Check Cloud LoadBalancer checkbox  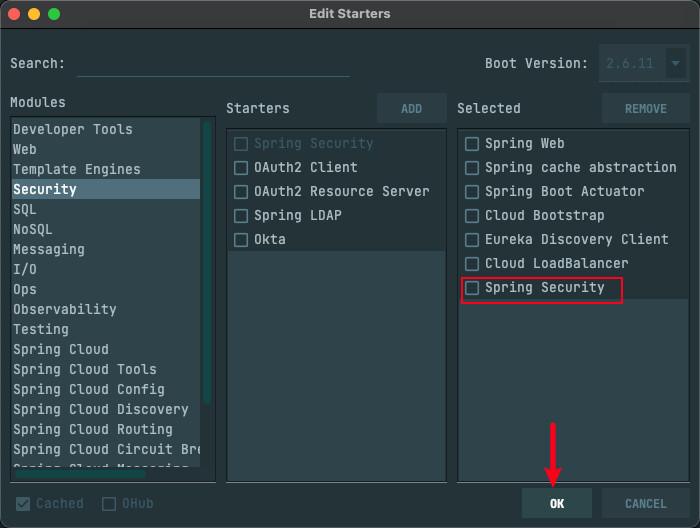coord(472,264)
